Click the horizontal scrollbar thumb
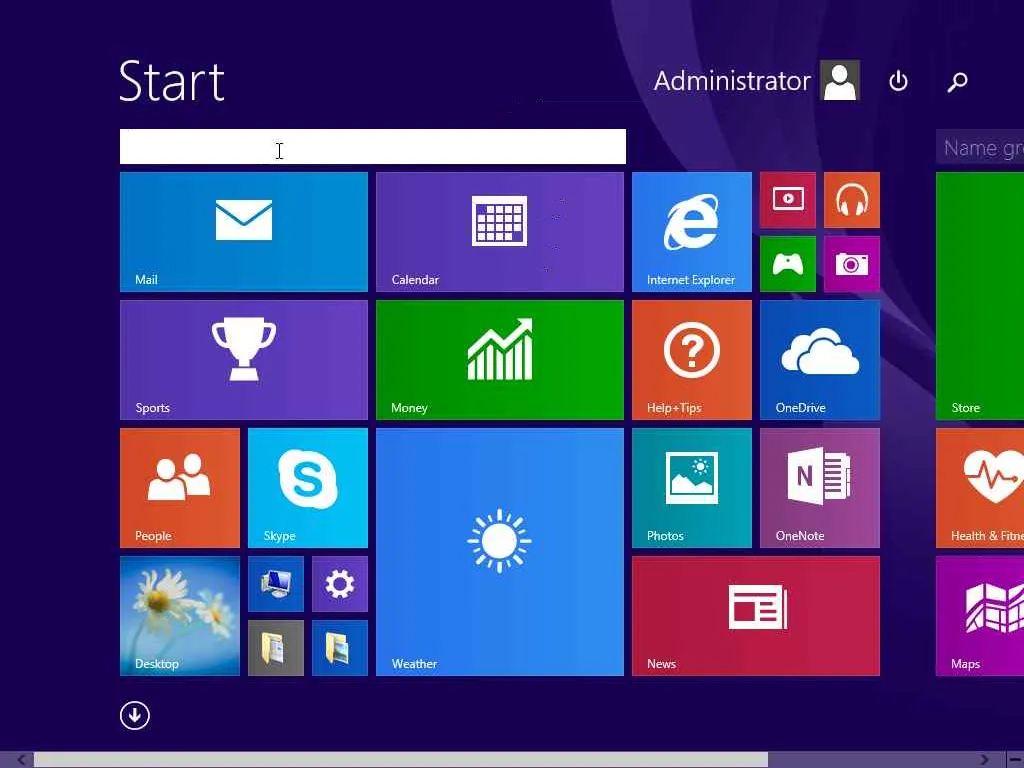Image resolution: width=1024 pixels, height=768 pixels. click(400, 760)
